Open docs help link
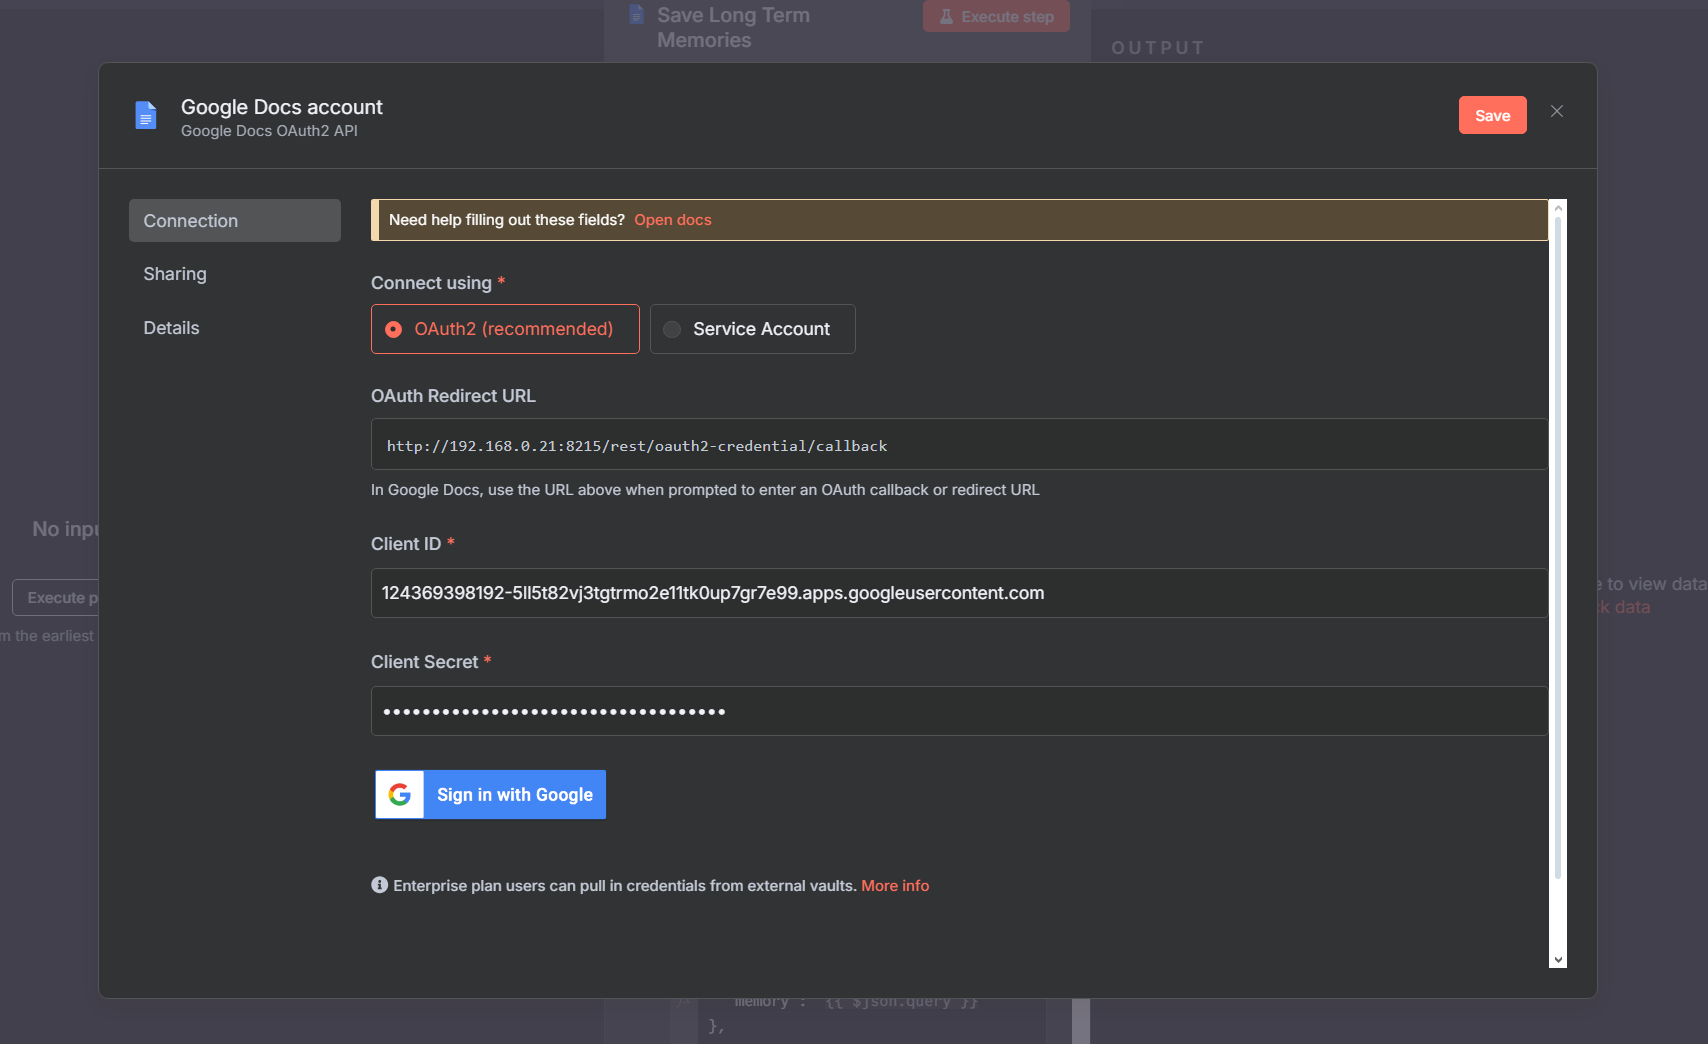This screenshot has width=1708, height=1044. pyautogui.click(x=673, y=220)
